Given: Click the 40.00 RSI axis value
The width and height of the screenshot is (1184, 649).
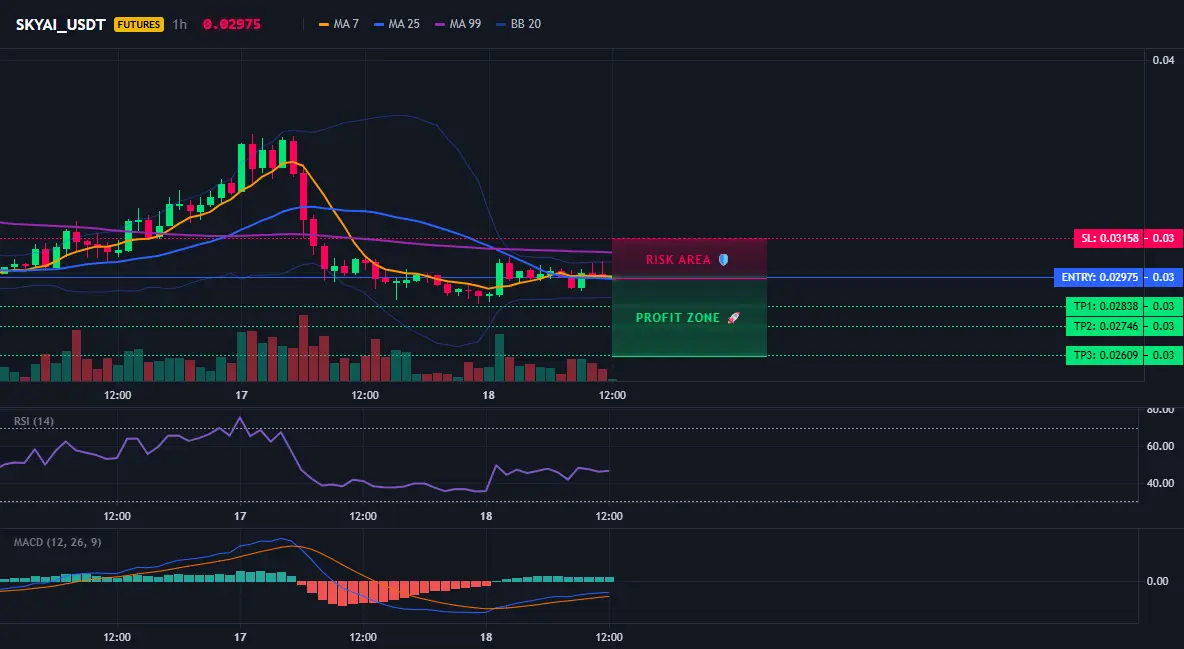Looking at the screenshot, I should click(x=1162, y=484).
